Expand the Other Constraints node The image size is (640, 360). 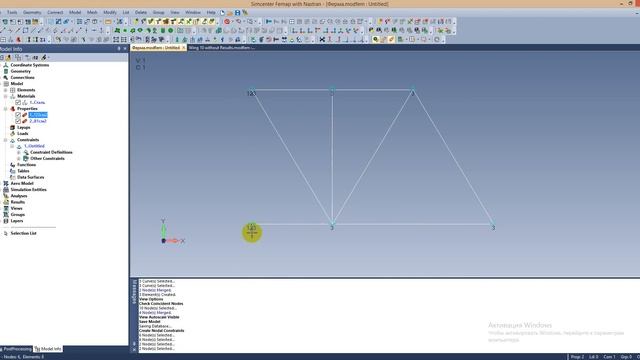click(x=19, y=158)
